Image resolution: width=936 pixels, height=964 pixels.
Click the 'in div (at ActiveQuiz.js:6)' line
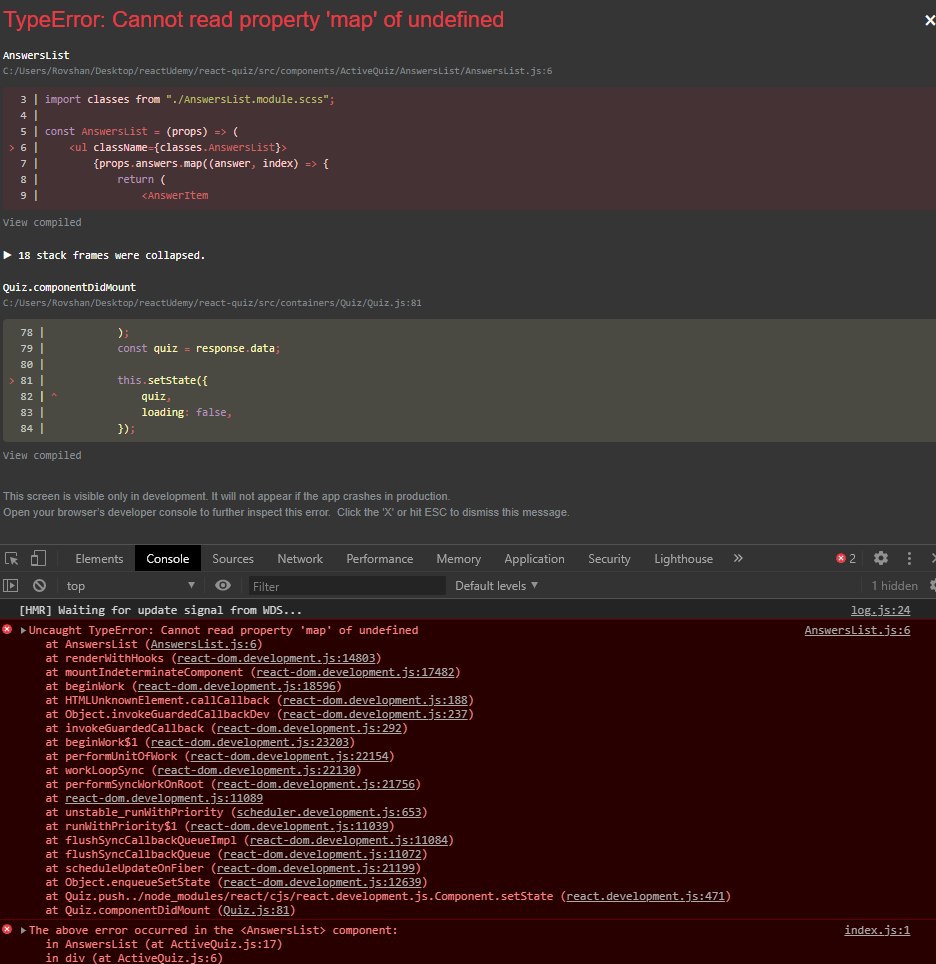tap(134, 958)
